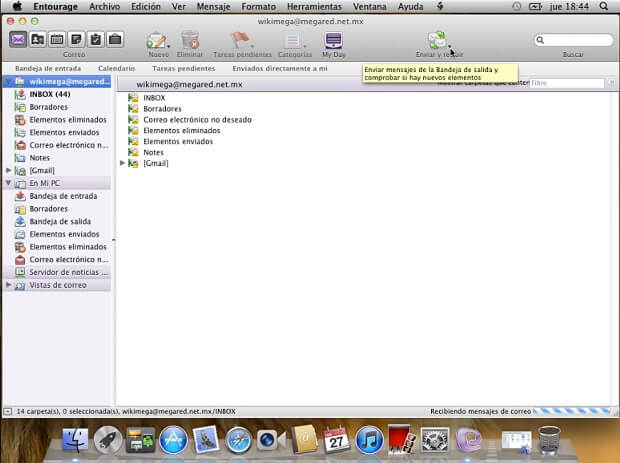The height and width of the screenshot is (463, 620).
Task: Open Tareas pendientes dropdown arrow
Action: click(x=252, y=46)
